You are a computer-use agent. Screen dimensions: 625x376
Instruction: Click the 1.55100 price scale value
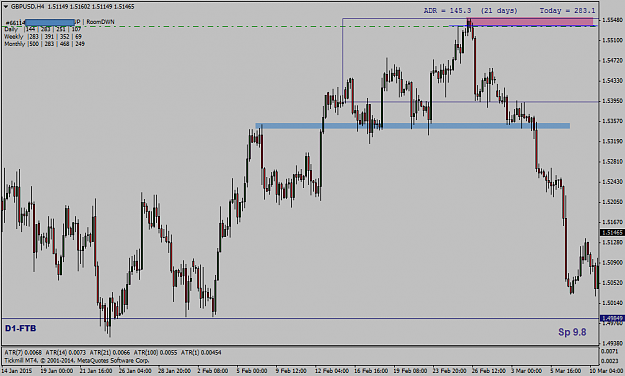[613, 40]
